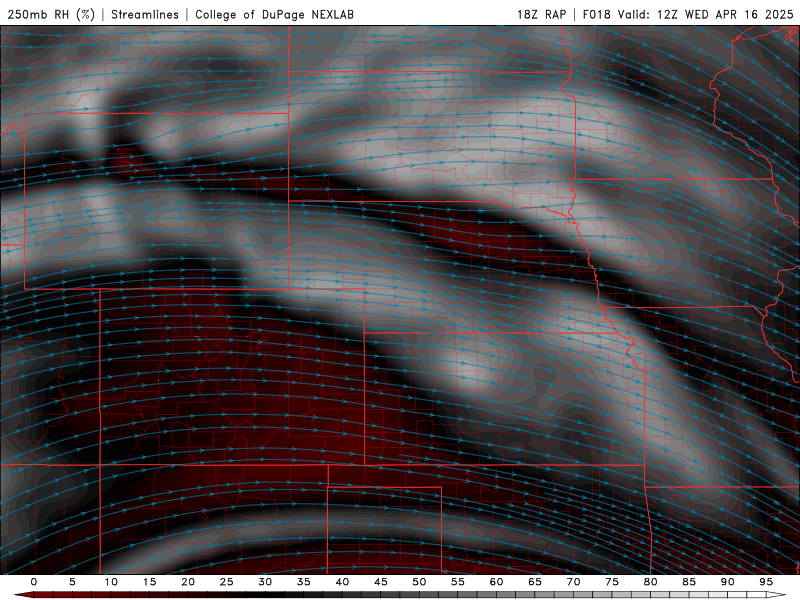Click the colorbar label '15'
Screen dimensions: 800x600
149,582
